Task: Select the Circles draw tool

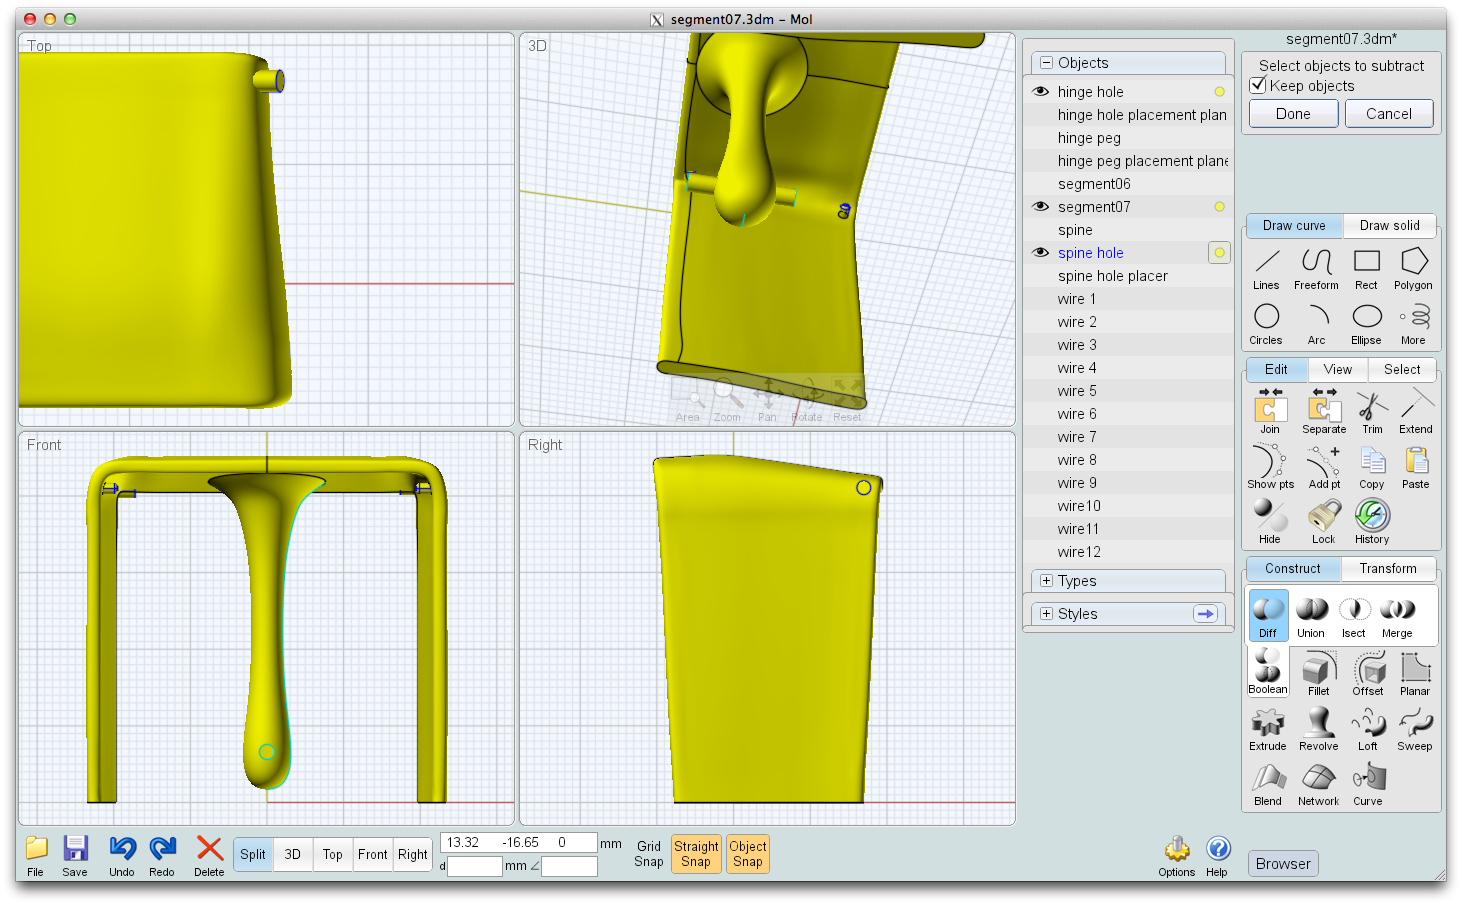Action: [x=1266, y=324]
